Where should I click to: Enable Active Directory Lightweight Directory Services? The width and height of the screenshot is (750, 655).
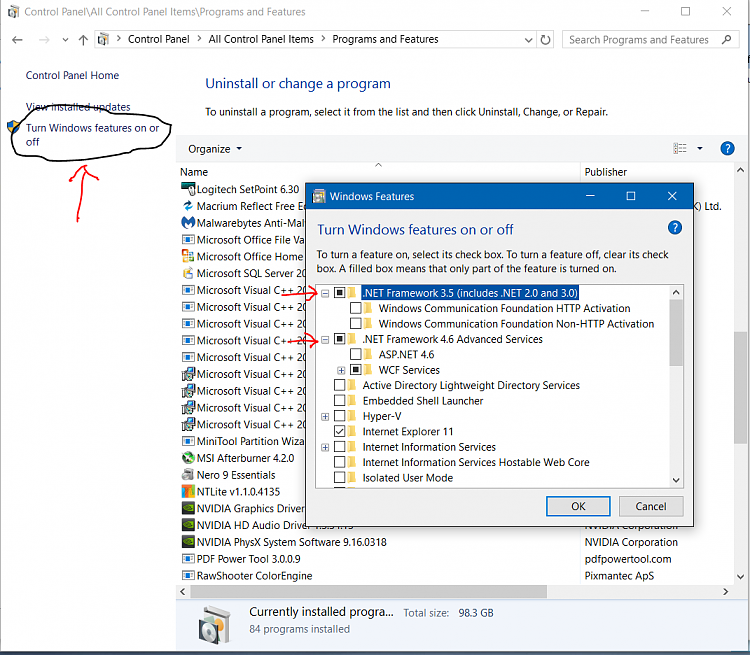click(340, 385)
